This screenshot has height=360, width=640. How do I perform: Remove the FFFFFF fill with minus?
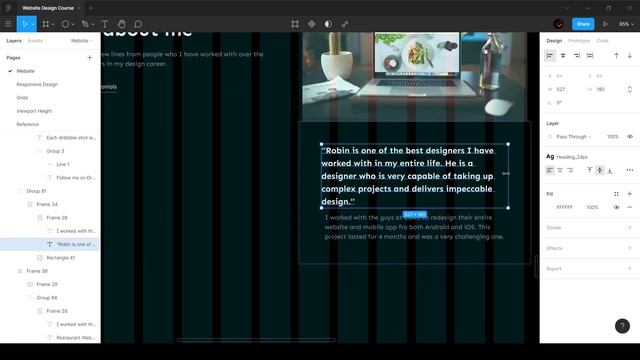pos(630,207)
